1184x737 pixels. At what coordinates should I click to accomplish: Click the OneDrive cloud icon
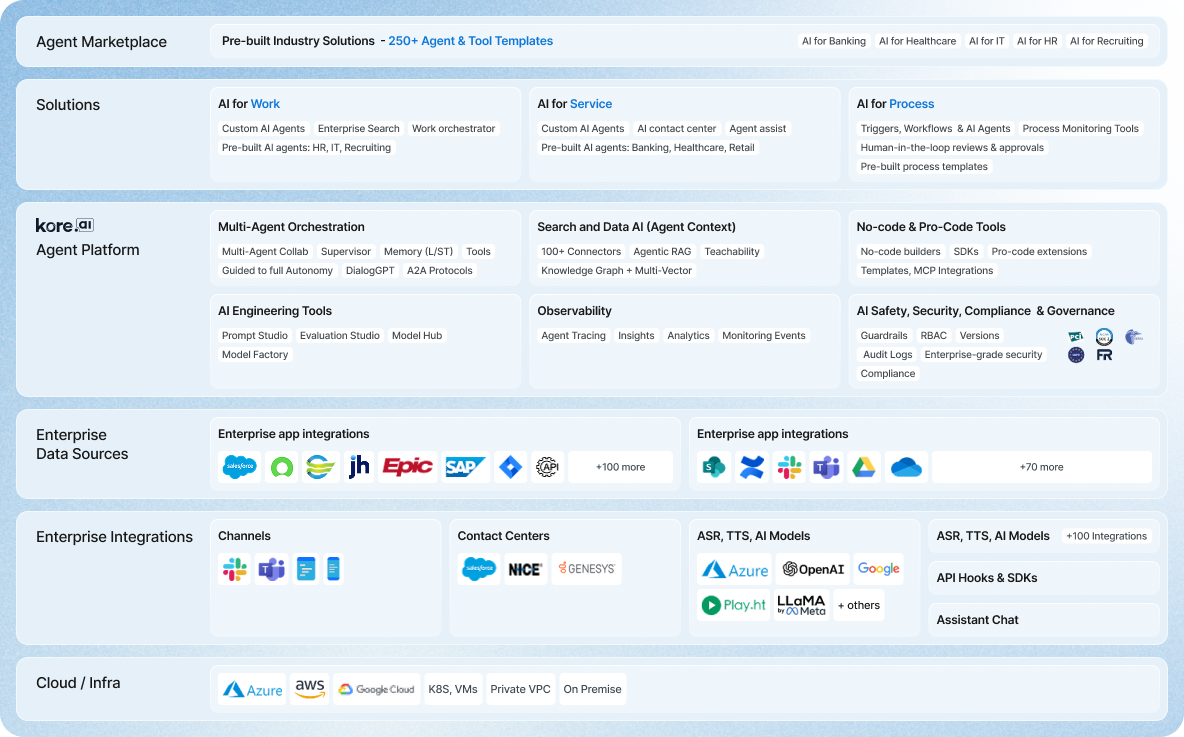click(906, 467)
